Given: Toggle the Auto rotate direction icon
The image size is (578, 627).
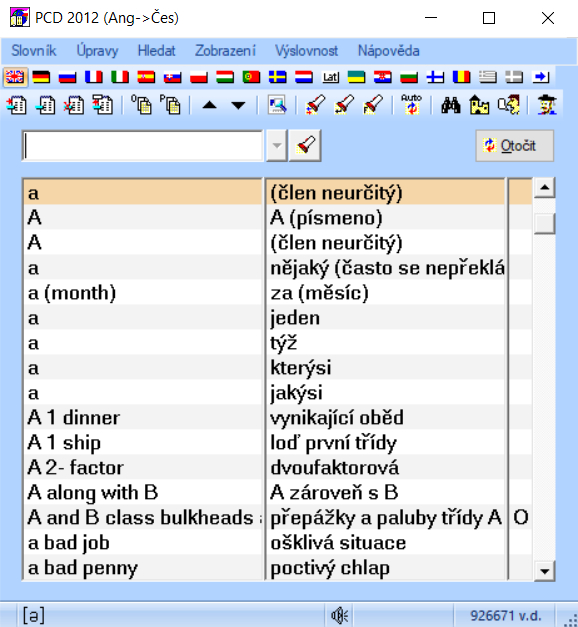Looking at the screenshot, I should point(412,105).
